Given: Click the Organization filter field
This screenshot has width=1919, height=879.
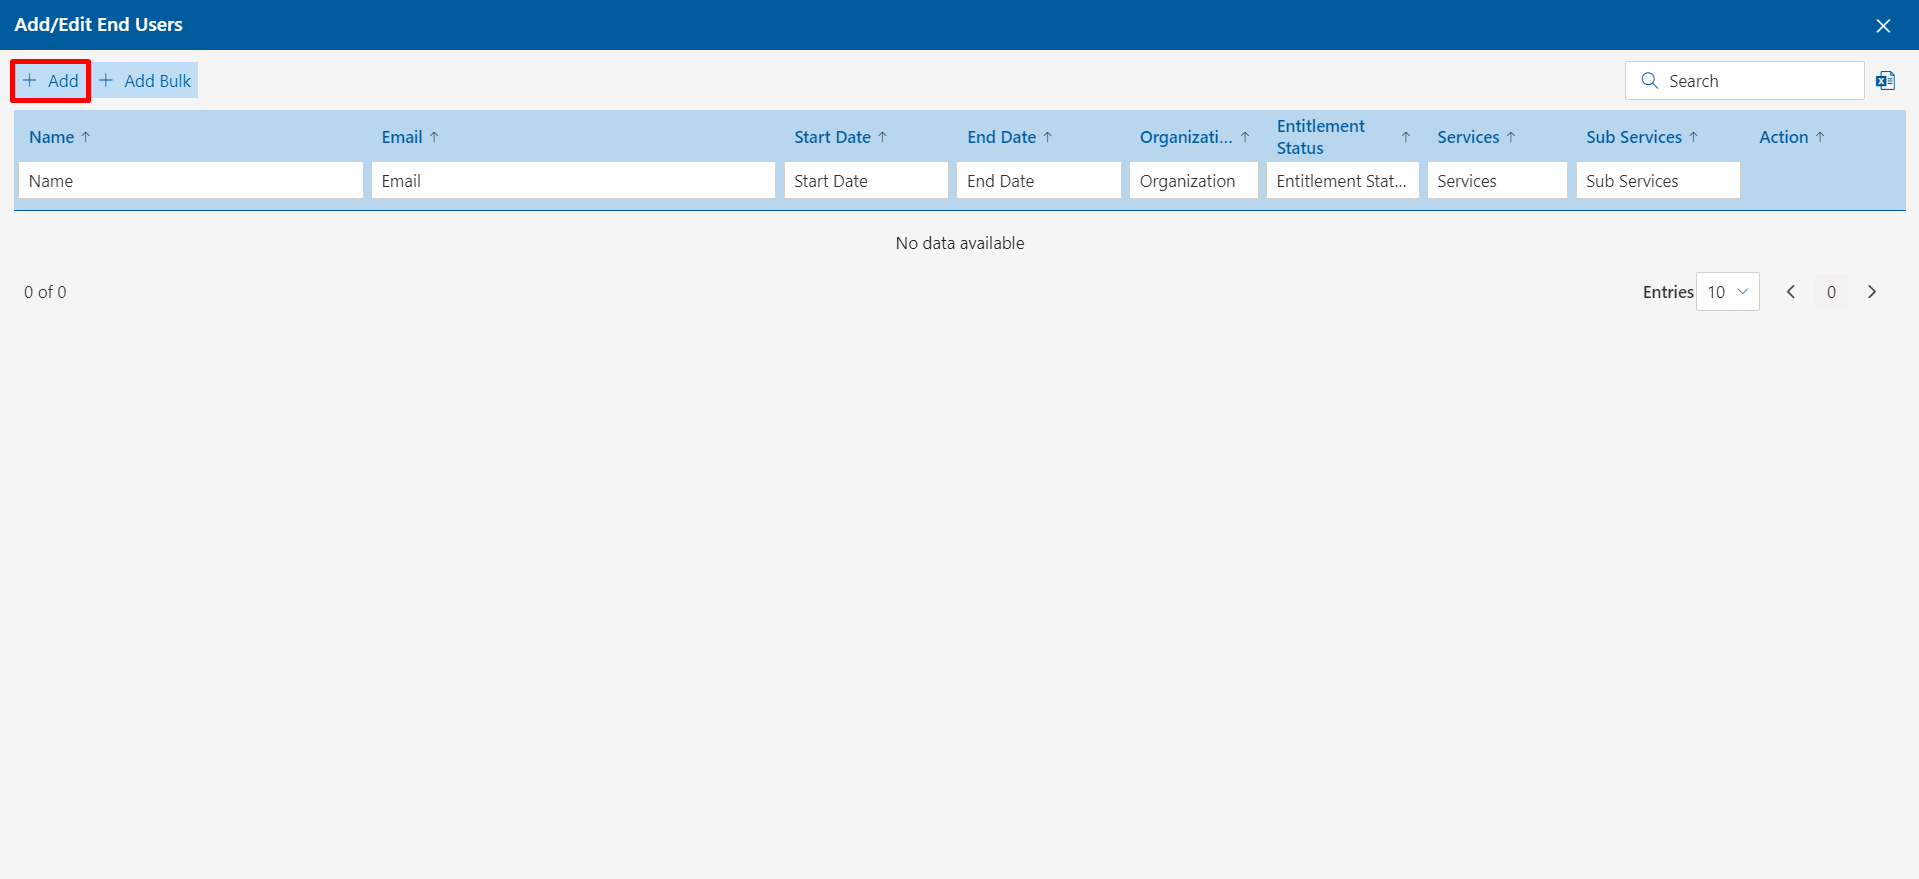Looking at the screenshot, I should [x=1194, y=181].
